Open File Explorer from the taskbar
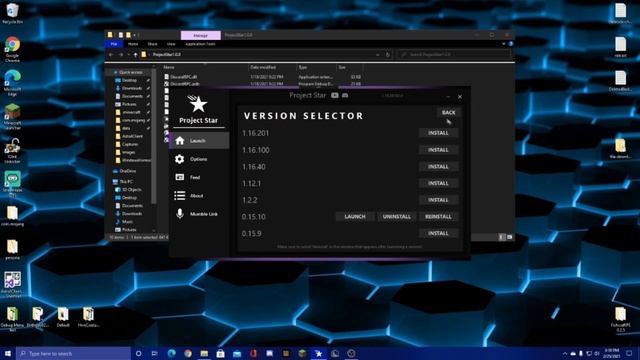The width and height of the screenshot is (640, 360). [204, 353]
